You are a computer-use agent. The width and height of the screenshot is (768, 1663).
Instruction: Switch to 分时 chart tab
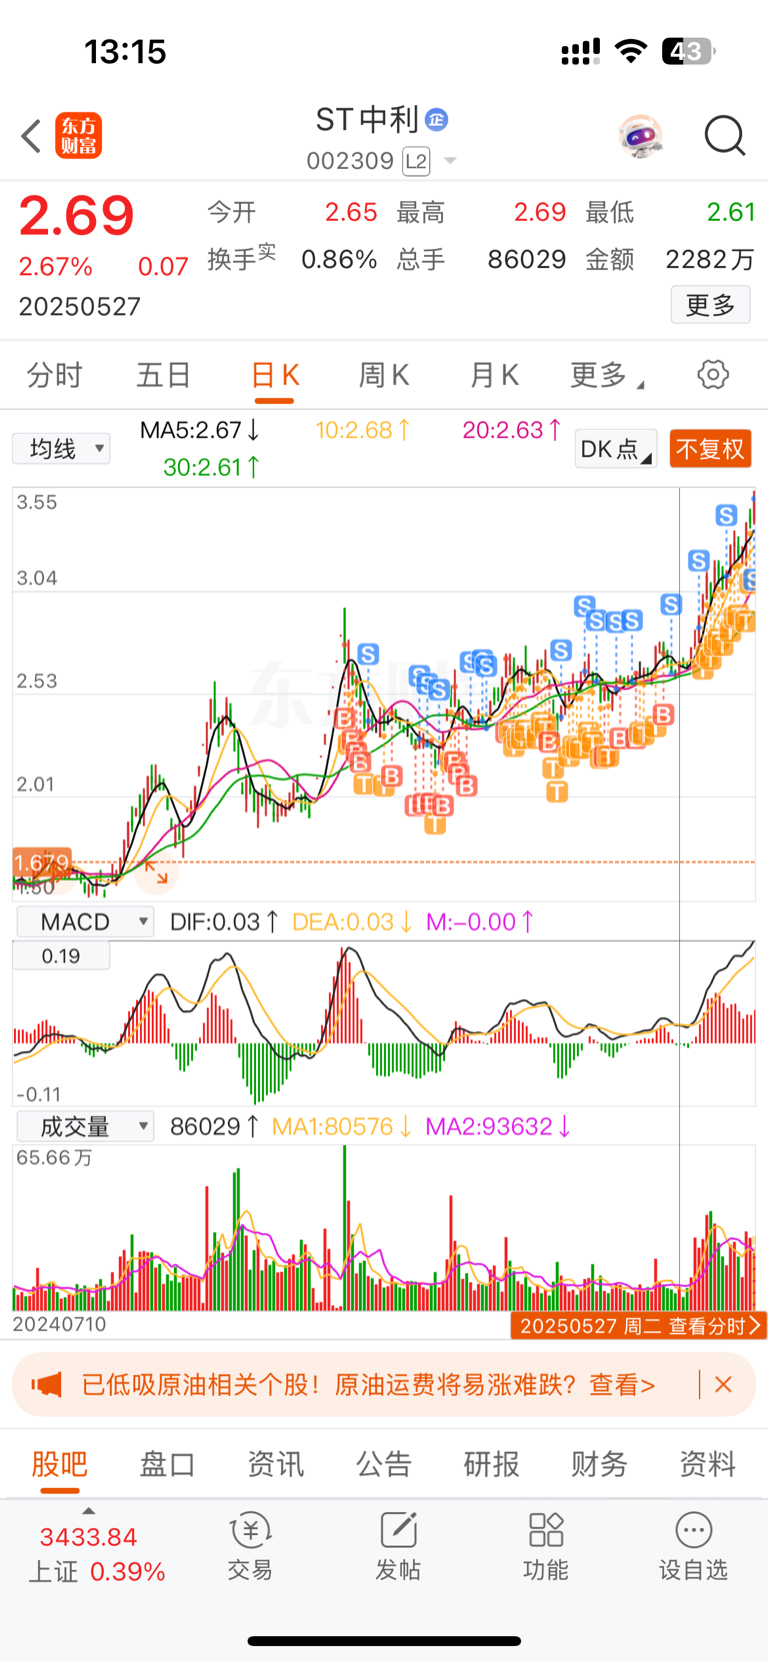coord(55,375)
